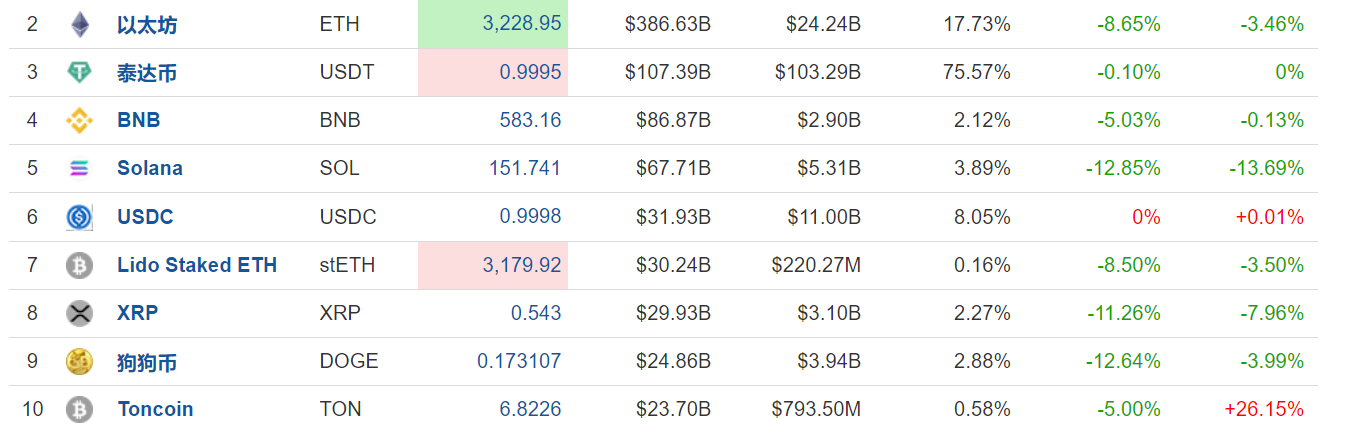This screenshot has width=1364, height=435.
Task: Click the Tether USDT logo icon
Action: coord(79,72)
